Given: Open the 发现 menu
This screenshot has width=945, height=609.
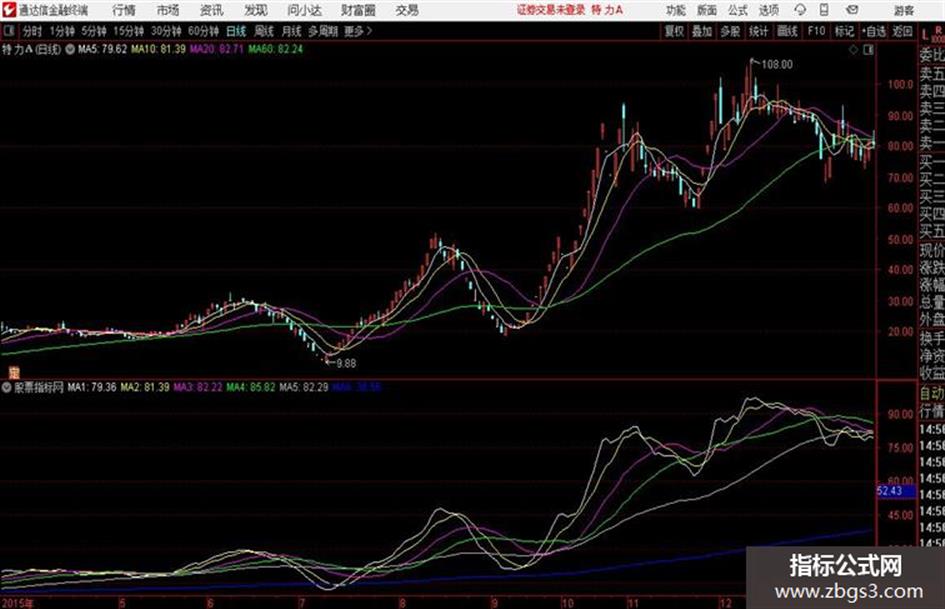Looking at the screenshot, I should click(x=256, y=10).
